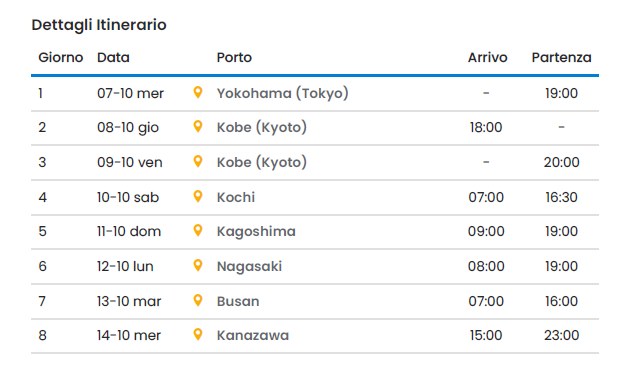Viewport: 635px width, 373px height.
Task: Click the Dettagli Itinerario heading
Action: pyautogui.click(x=99, y=25)
